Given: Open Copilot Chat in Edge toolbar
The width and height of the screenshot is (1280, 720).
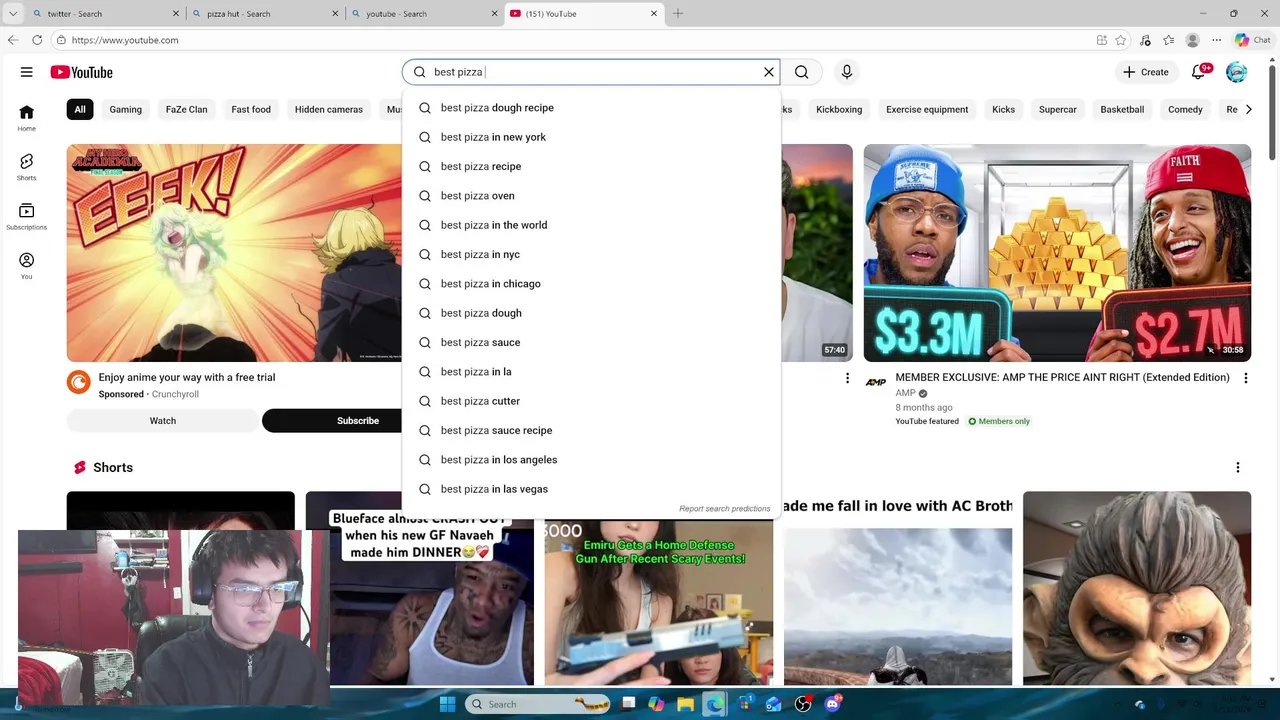Looking at the screenshot, I should point(1253,40).
